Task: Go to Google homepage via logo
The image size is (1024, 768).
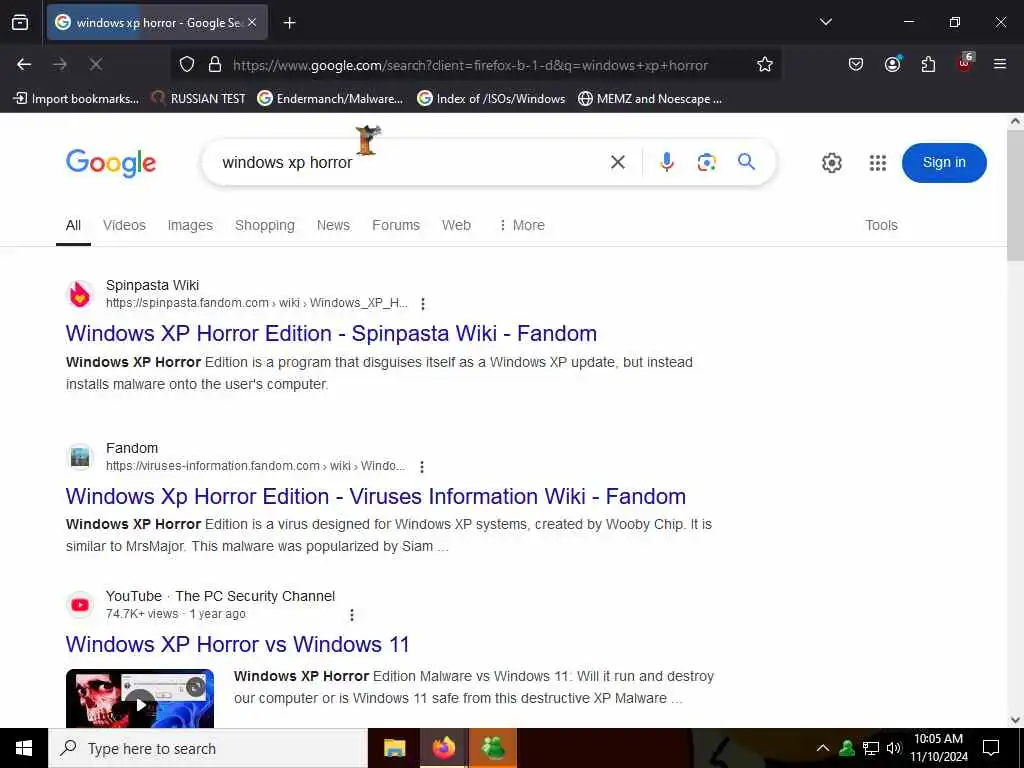Action: tap(111, 163)
